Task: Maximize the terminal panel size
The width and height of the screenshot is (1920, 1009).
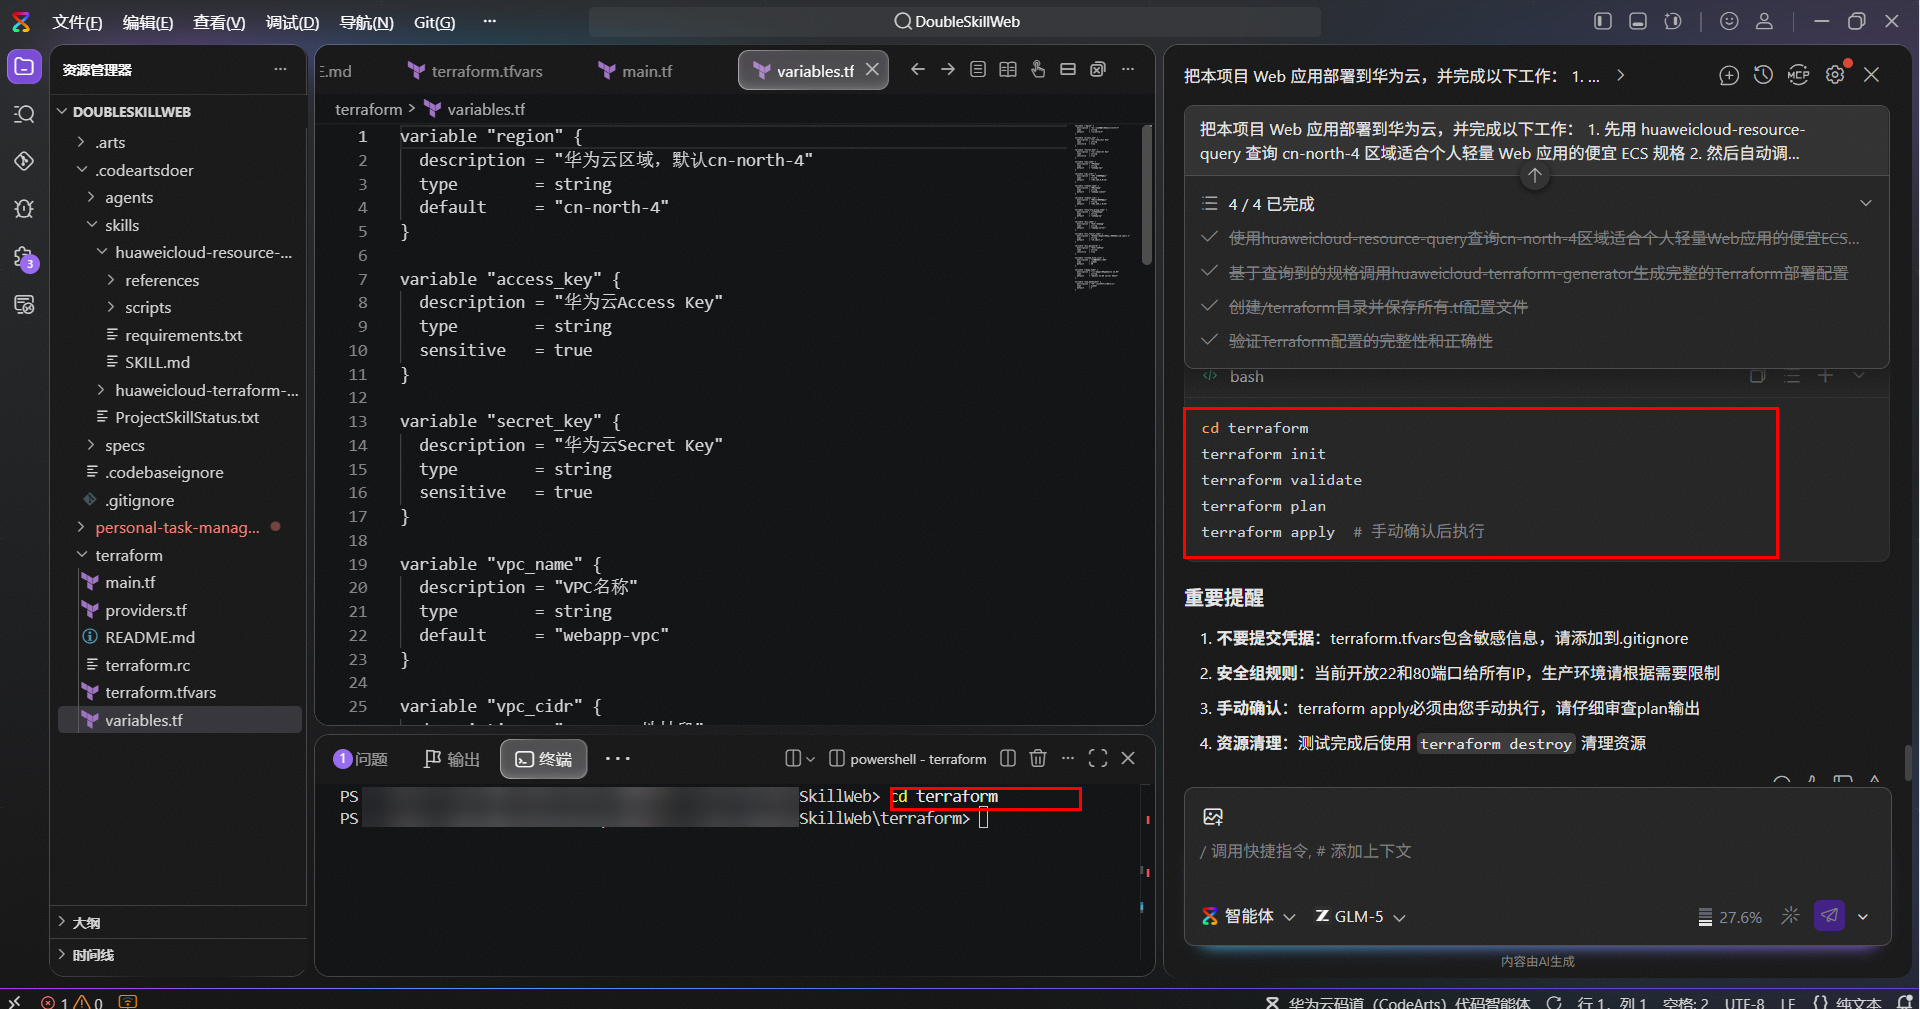Action: pos(1098,758)
